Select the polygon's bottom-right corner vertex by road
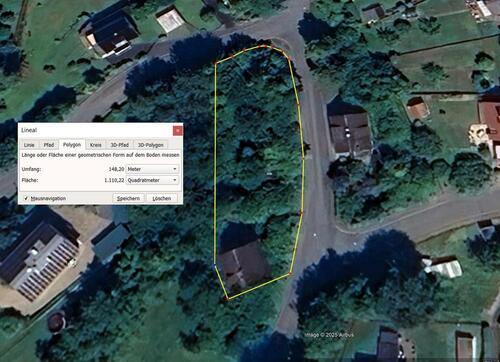The height and width of the screenshot is (362, 500). pyautogui.click(x=290, y=274)
